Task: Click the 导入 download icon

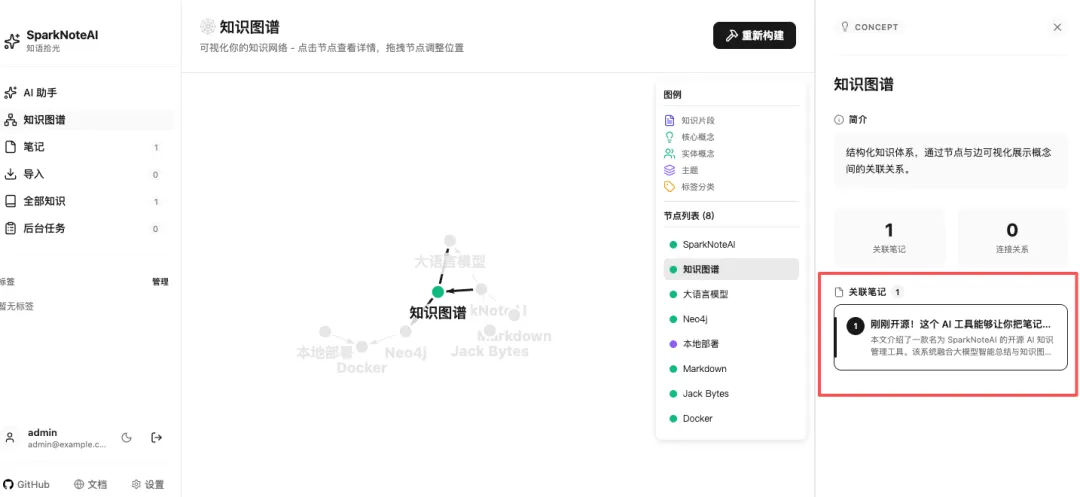Action: [x=10, y=174]
